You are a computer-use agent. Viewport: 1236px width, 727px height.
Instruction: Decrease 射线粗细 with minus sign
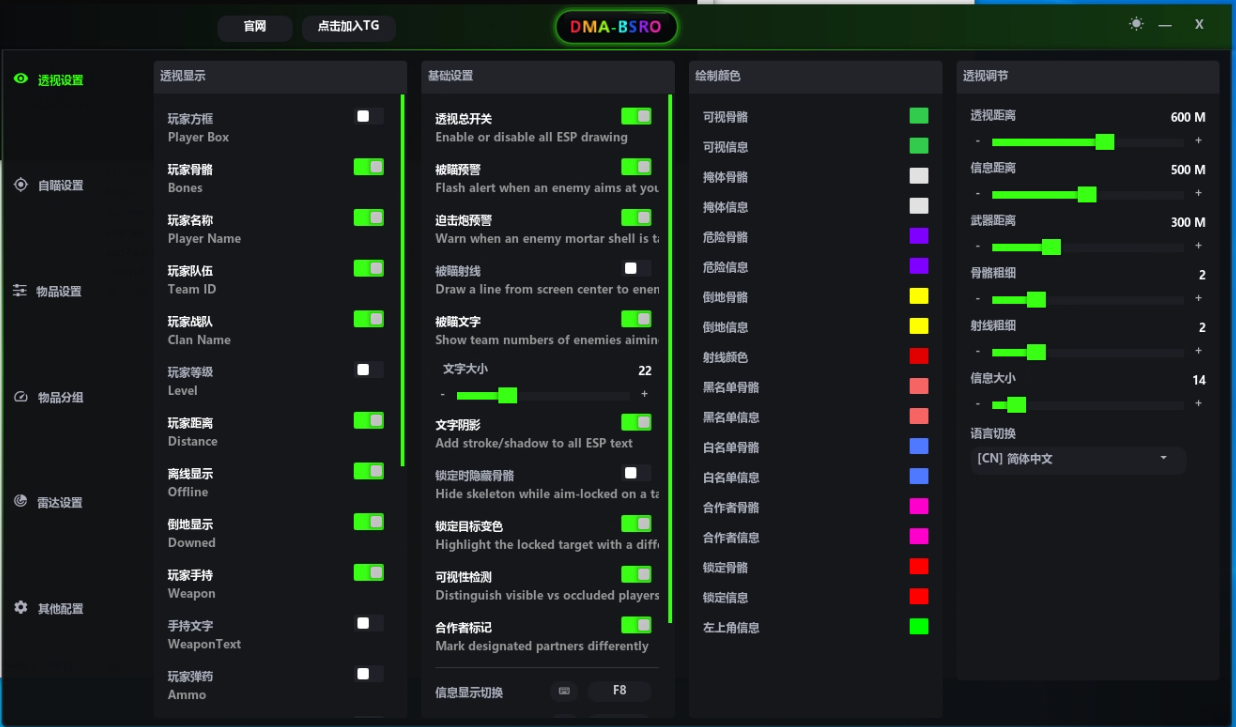tap(978, 352)
